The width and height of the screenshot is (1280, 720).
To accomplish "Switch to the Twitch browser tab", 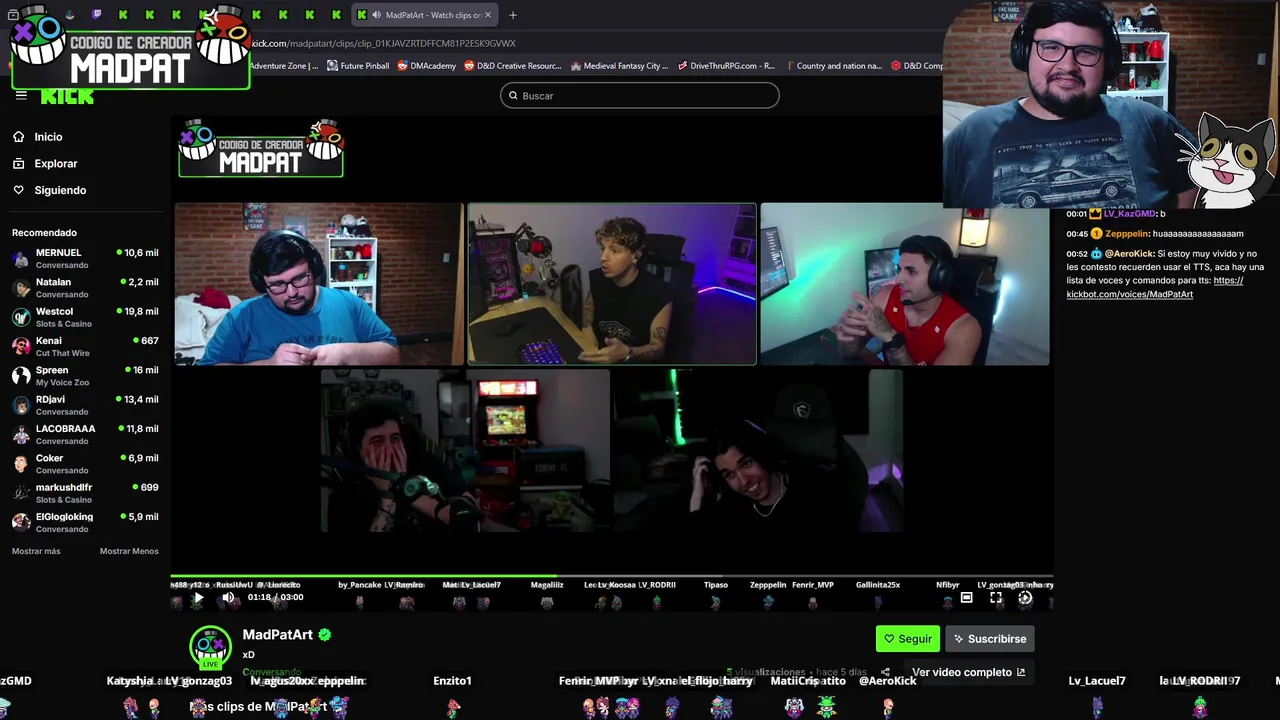I will pyautogui.click(x=96, y=15).
